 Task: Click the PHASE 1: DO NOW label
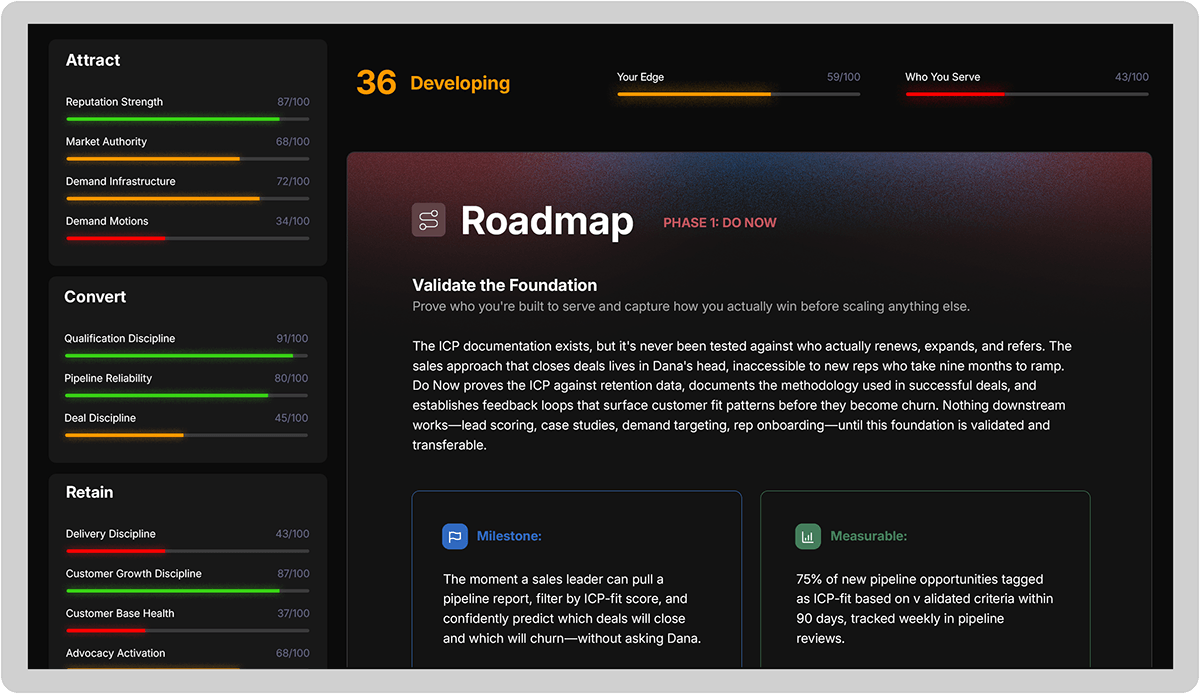click(x=720, y=222)
